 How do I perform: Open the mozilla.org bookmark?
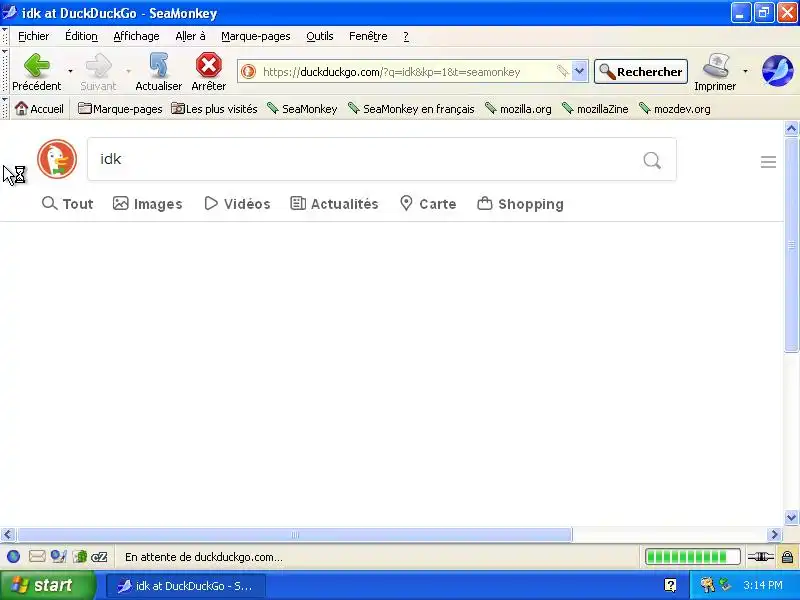click(x=518, y=109)
